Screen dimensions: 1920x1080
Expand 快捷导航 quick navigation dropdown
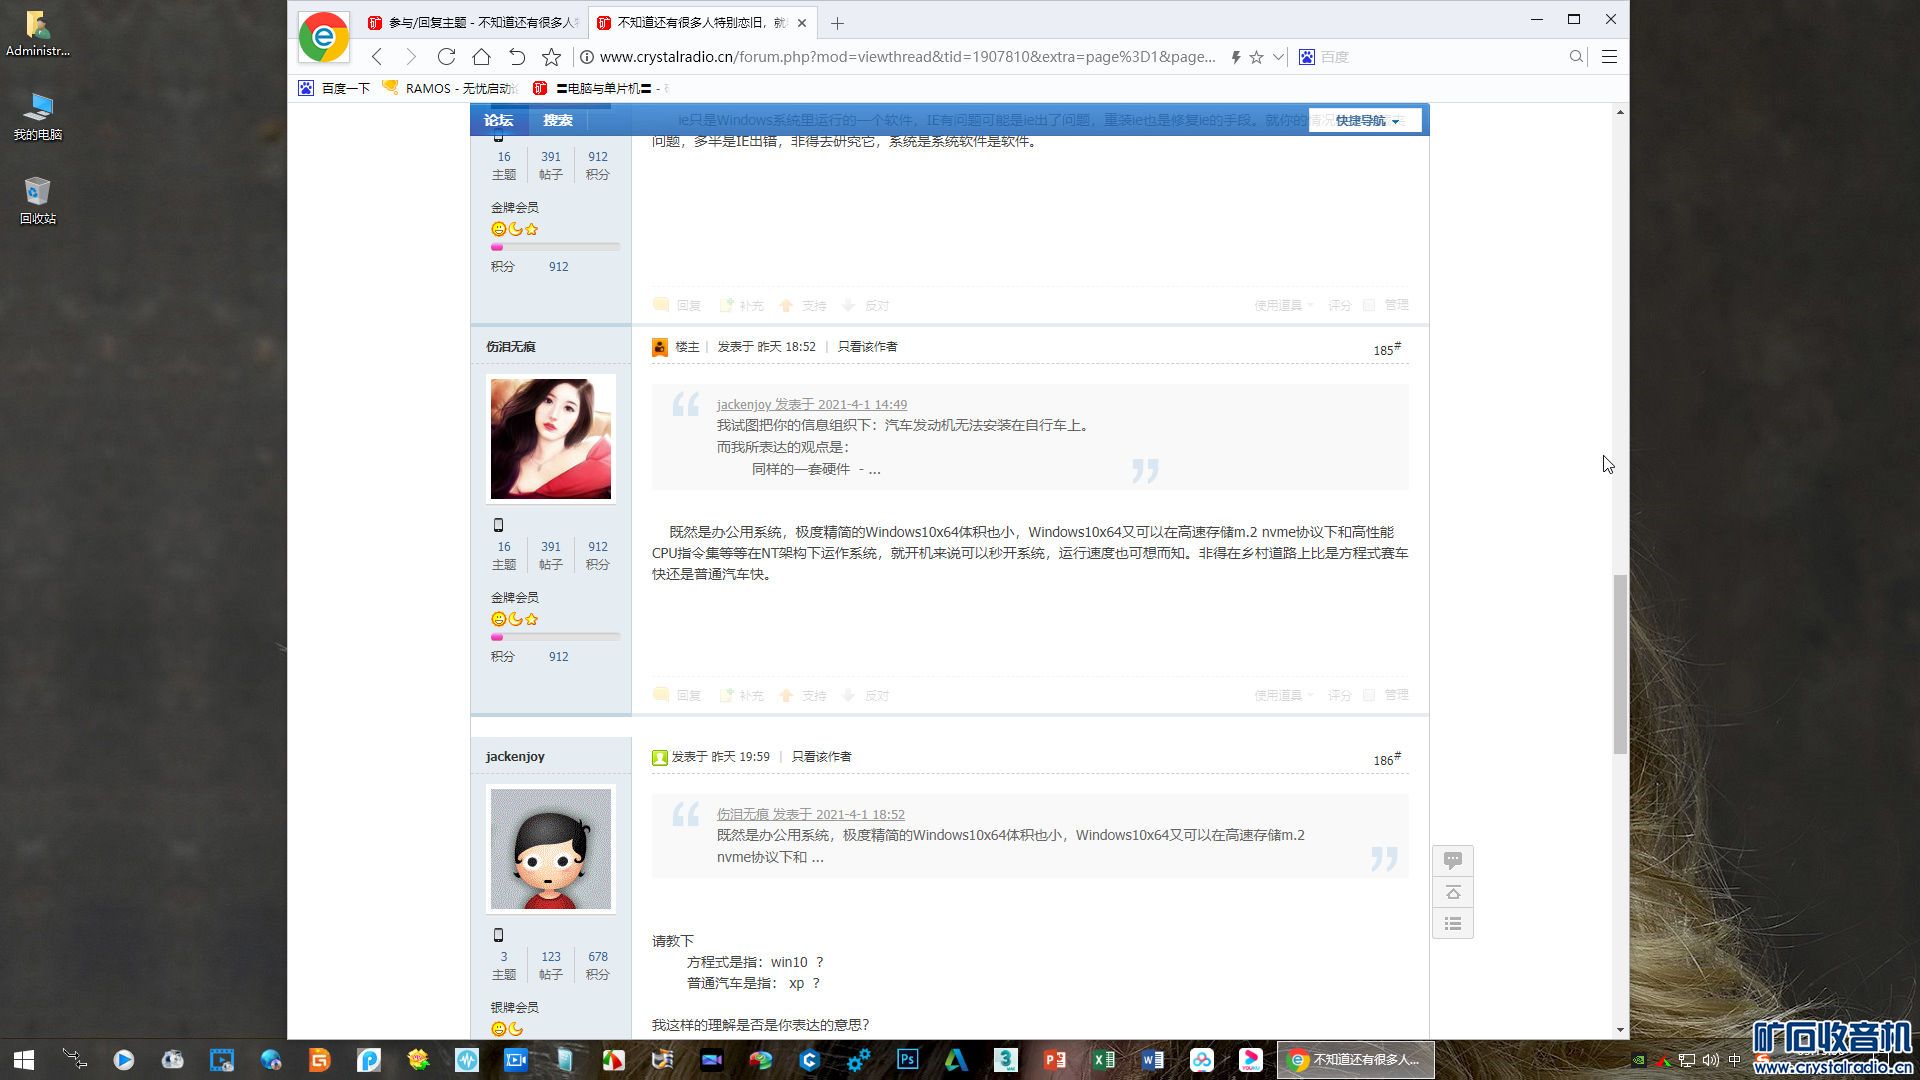tap(1366, 120)
